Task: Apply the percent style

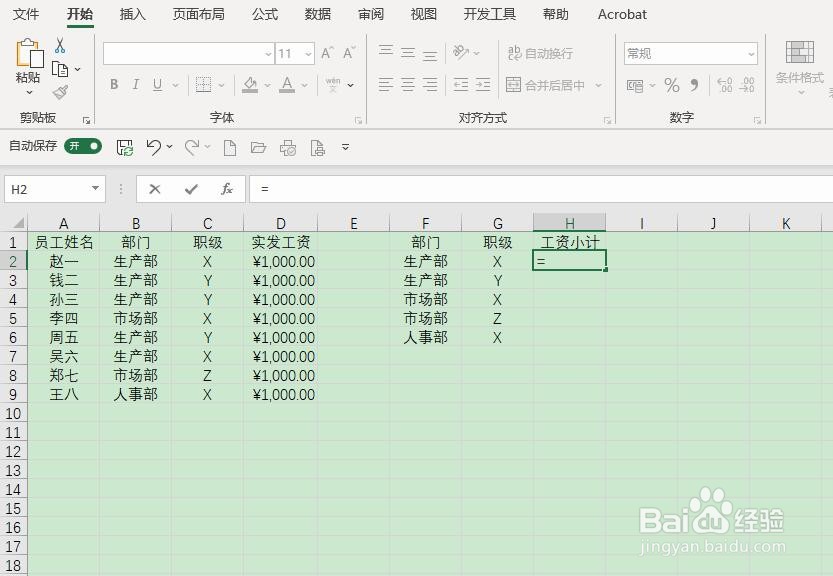Action: point(672,85)
